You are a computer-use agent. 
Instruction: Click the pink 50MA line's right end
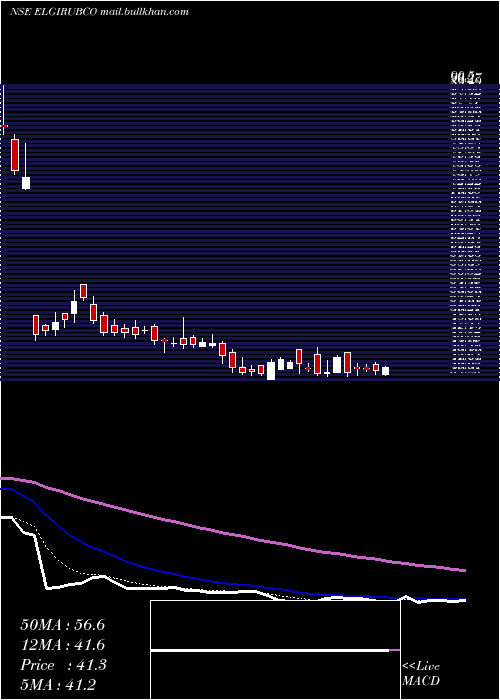click(x=464, y=570)
